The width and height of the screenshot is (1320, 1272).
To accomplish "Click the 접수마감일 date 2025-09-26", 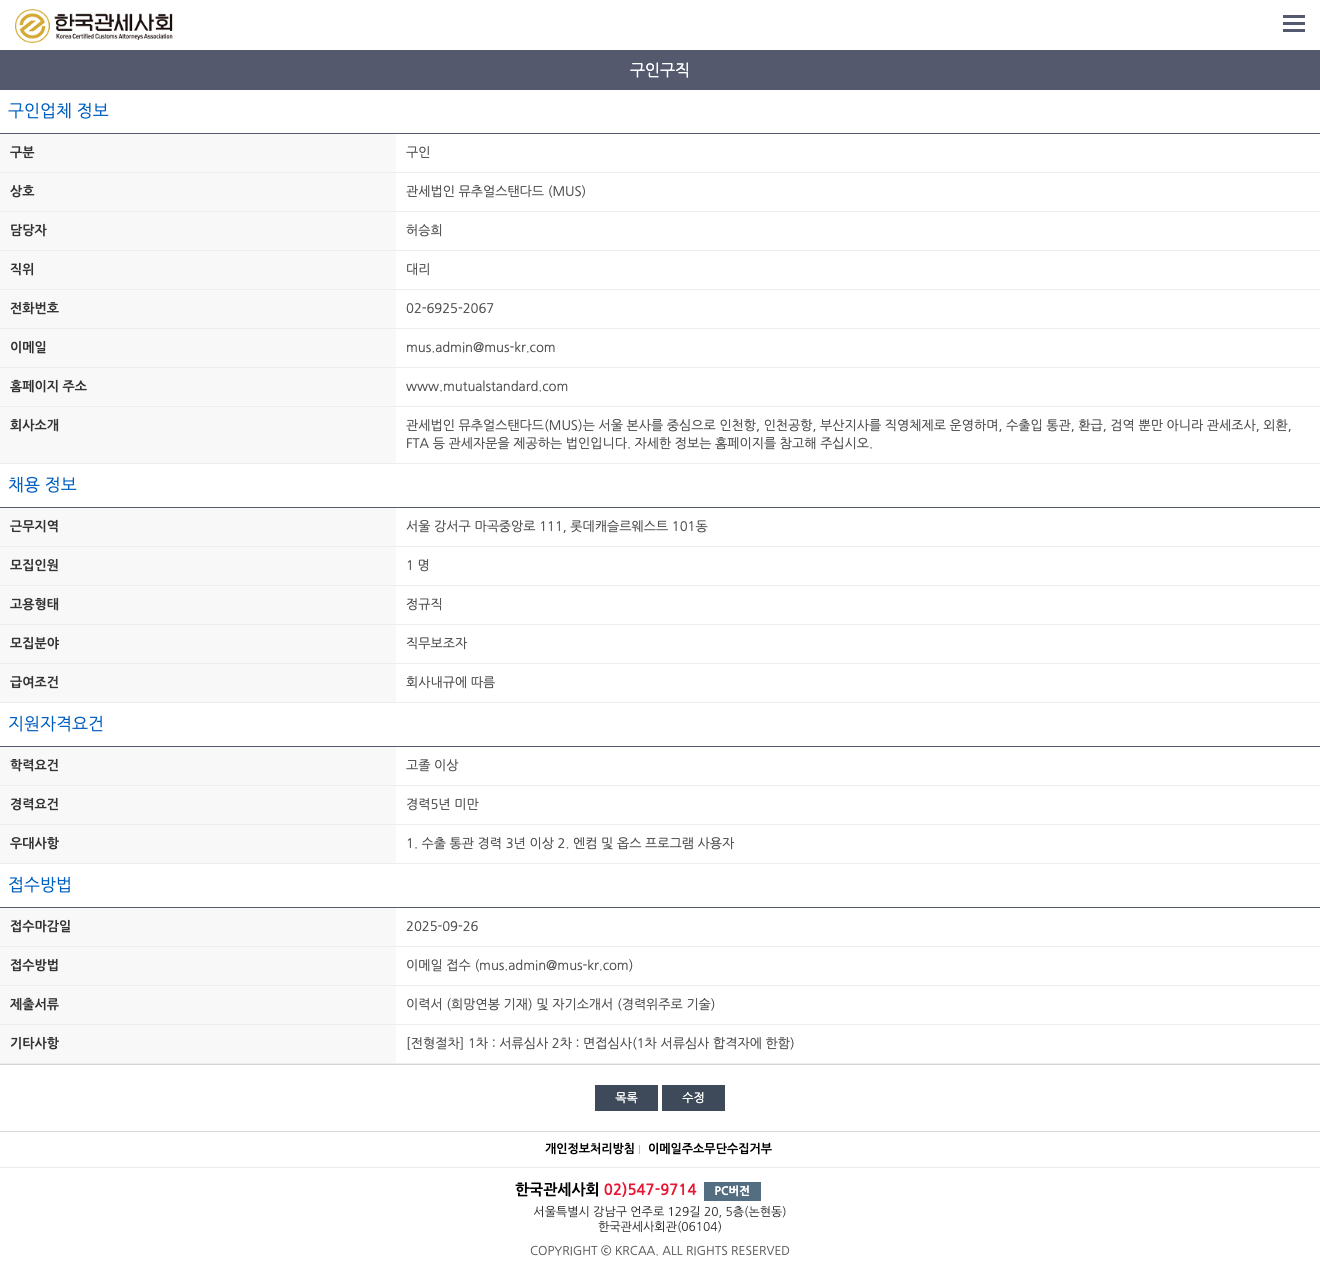I will point(442,927).
